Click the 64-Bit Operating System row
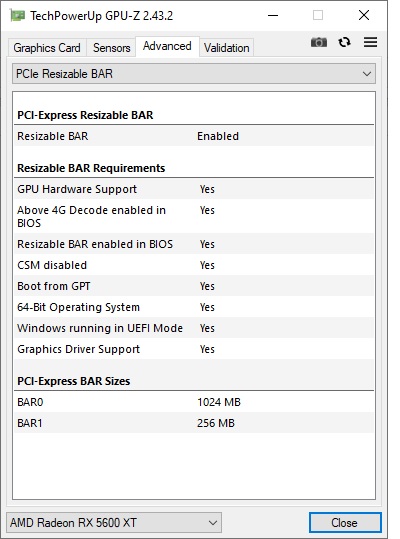The width and height of the screenshot is (400, 539). (x=194, y=307)
